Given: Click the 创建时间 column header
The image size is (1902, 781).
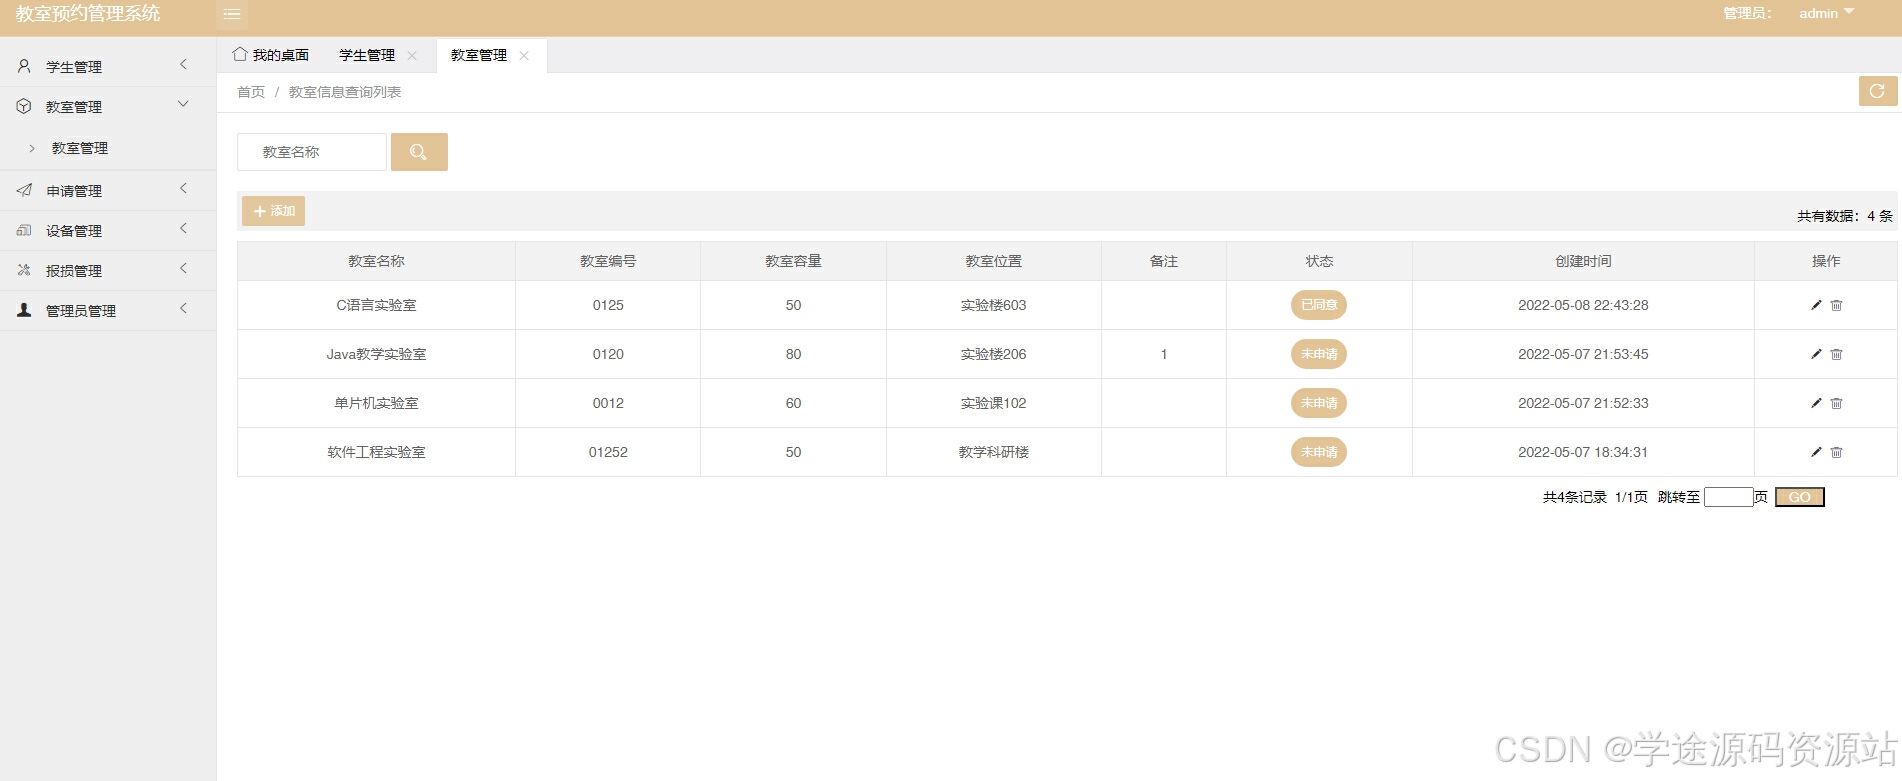Looking at the screenshot, I should [x=1583, y=261].
